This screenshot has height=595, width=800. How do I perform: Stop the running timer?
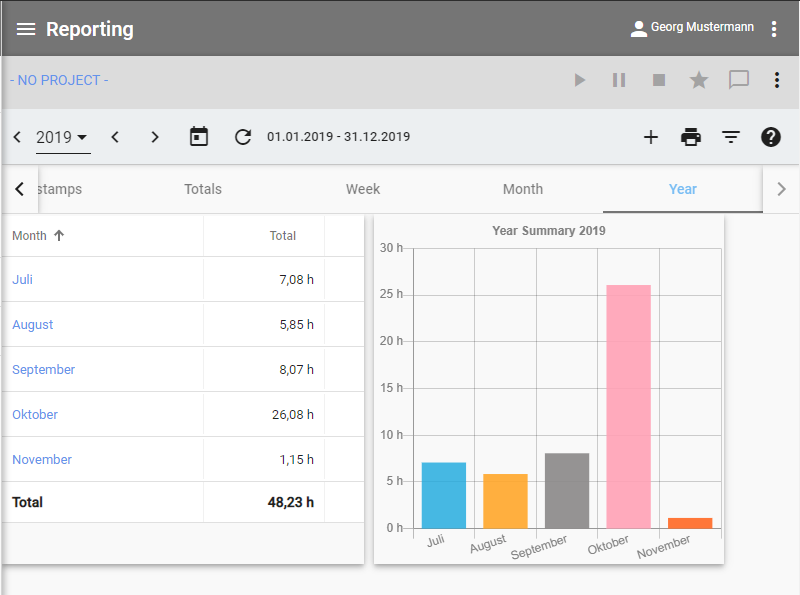pyautogui.click(x=659, y=80)
